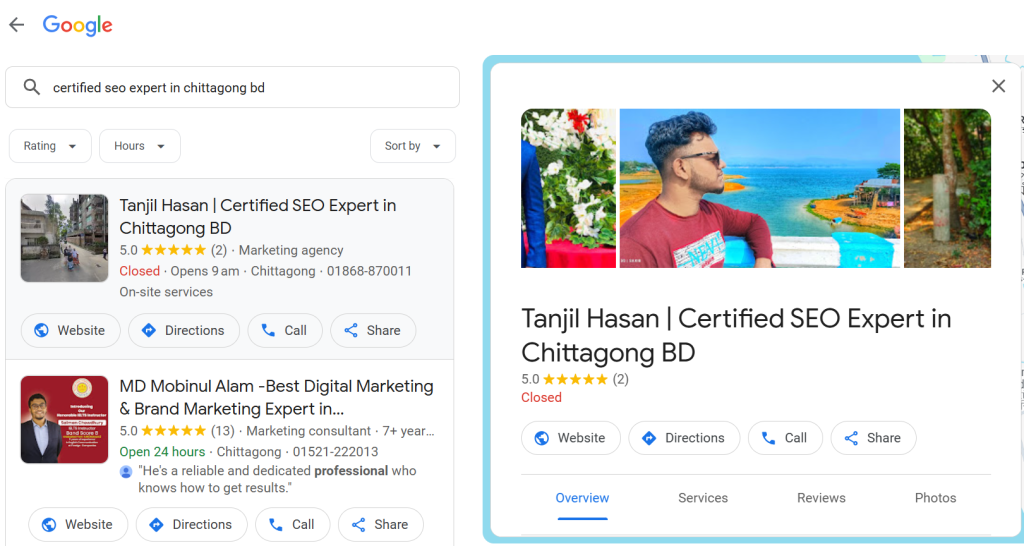Image resolution: width=1024 pixels, height=546 pixels.
Task: Open street photo thumbnail of Tanjil Hasan listing
Action: (65, 238)
